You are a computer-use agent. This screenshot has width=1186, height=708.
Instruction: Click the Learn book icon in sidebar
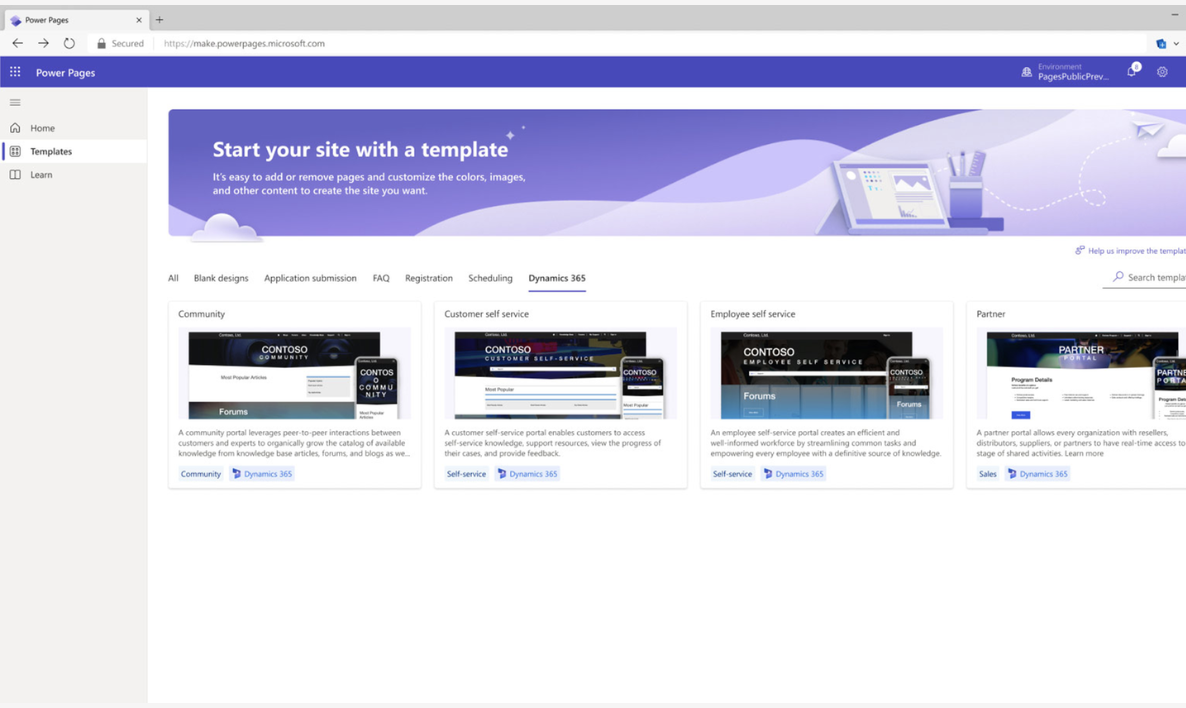(15, 175)
